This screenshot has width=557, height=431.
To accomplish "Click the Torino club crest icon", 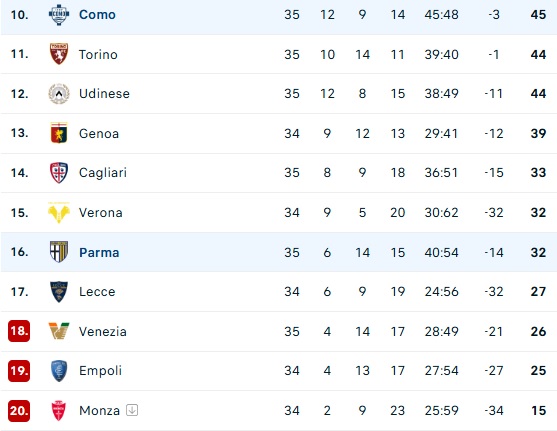I will [x=59, y=54].
